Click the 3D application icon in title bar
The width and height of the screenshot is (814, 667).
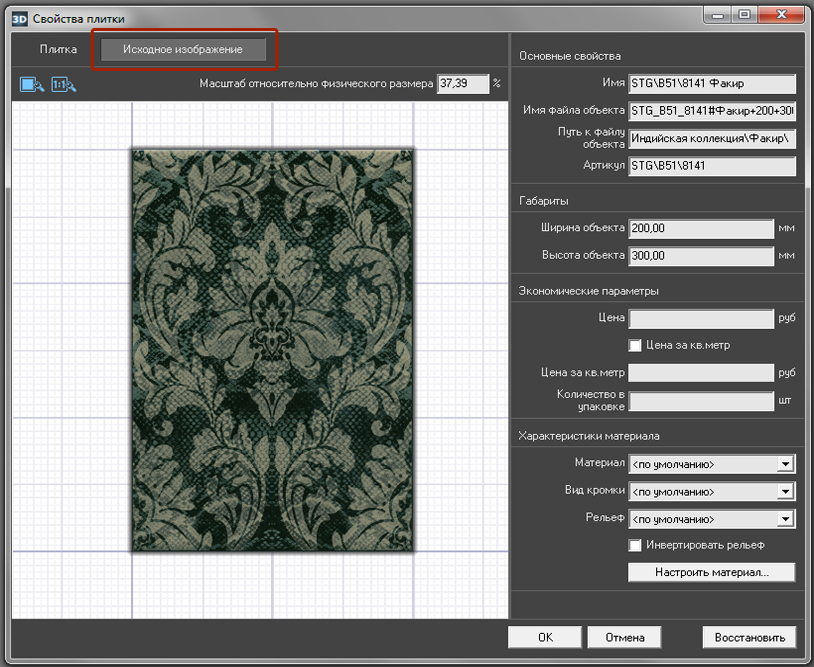17,17
